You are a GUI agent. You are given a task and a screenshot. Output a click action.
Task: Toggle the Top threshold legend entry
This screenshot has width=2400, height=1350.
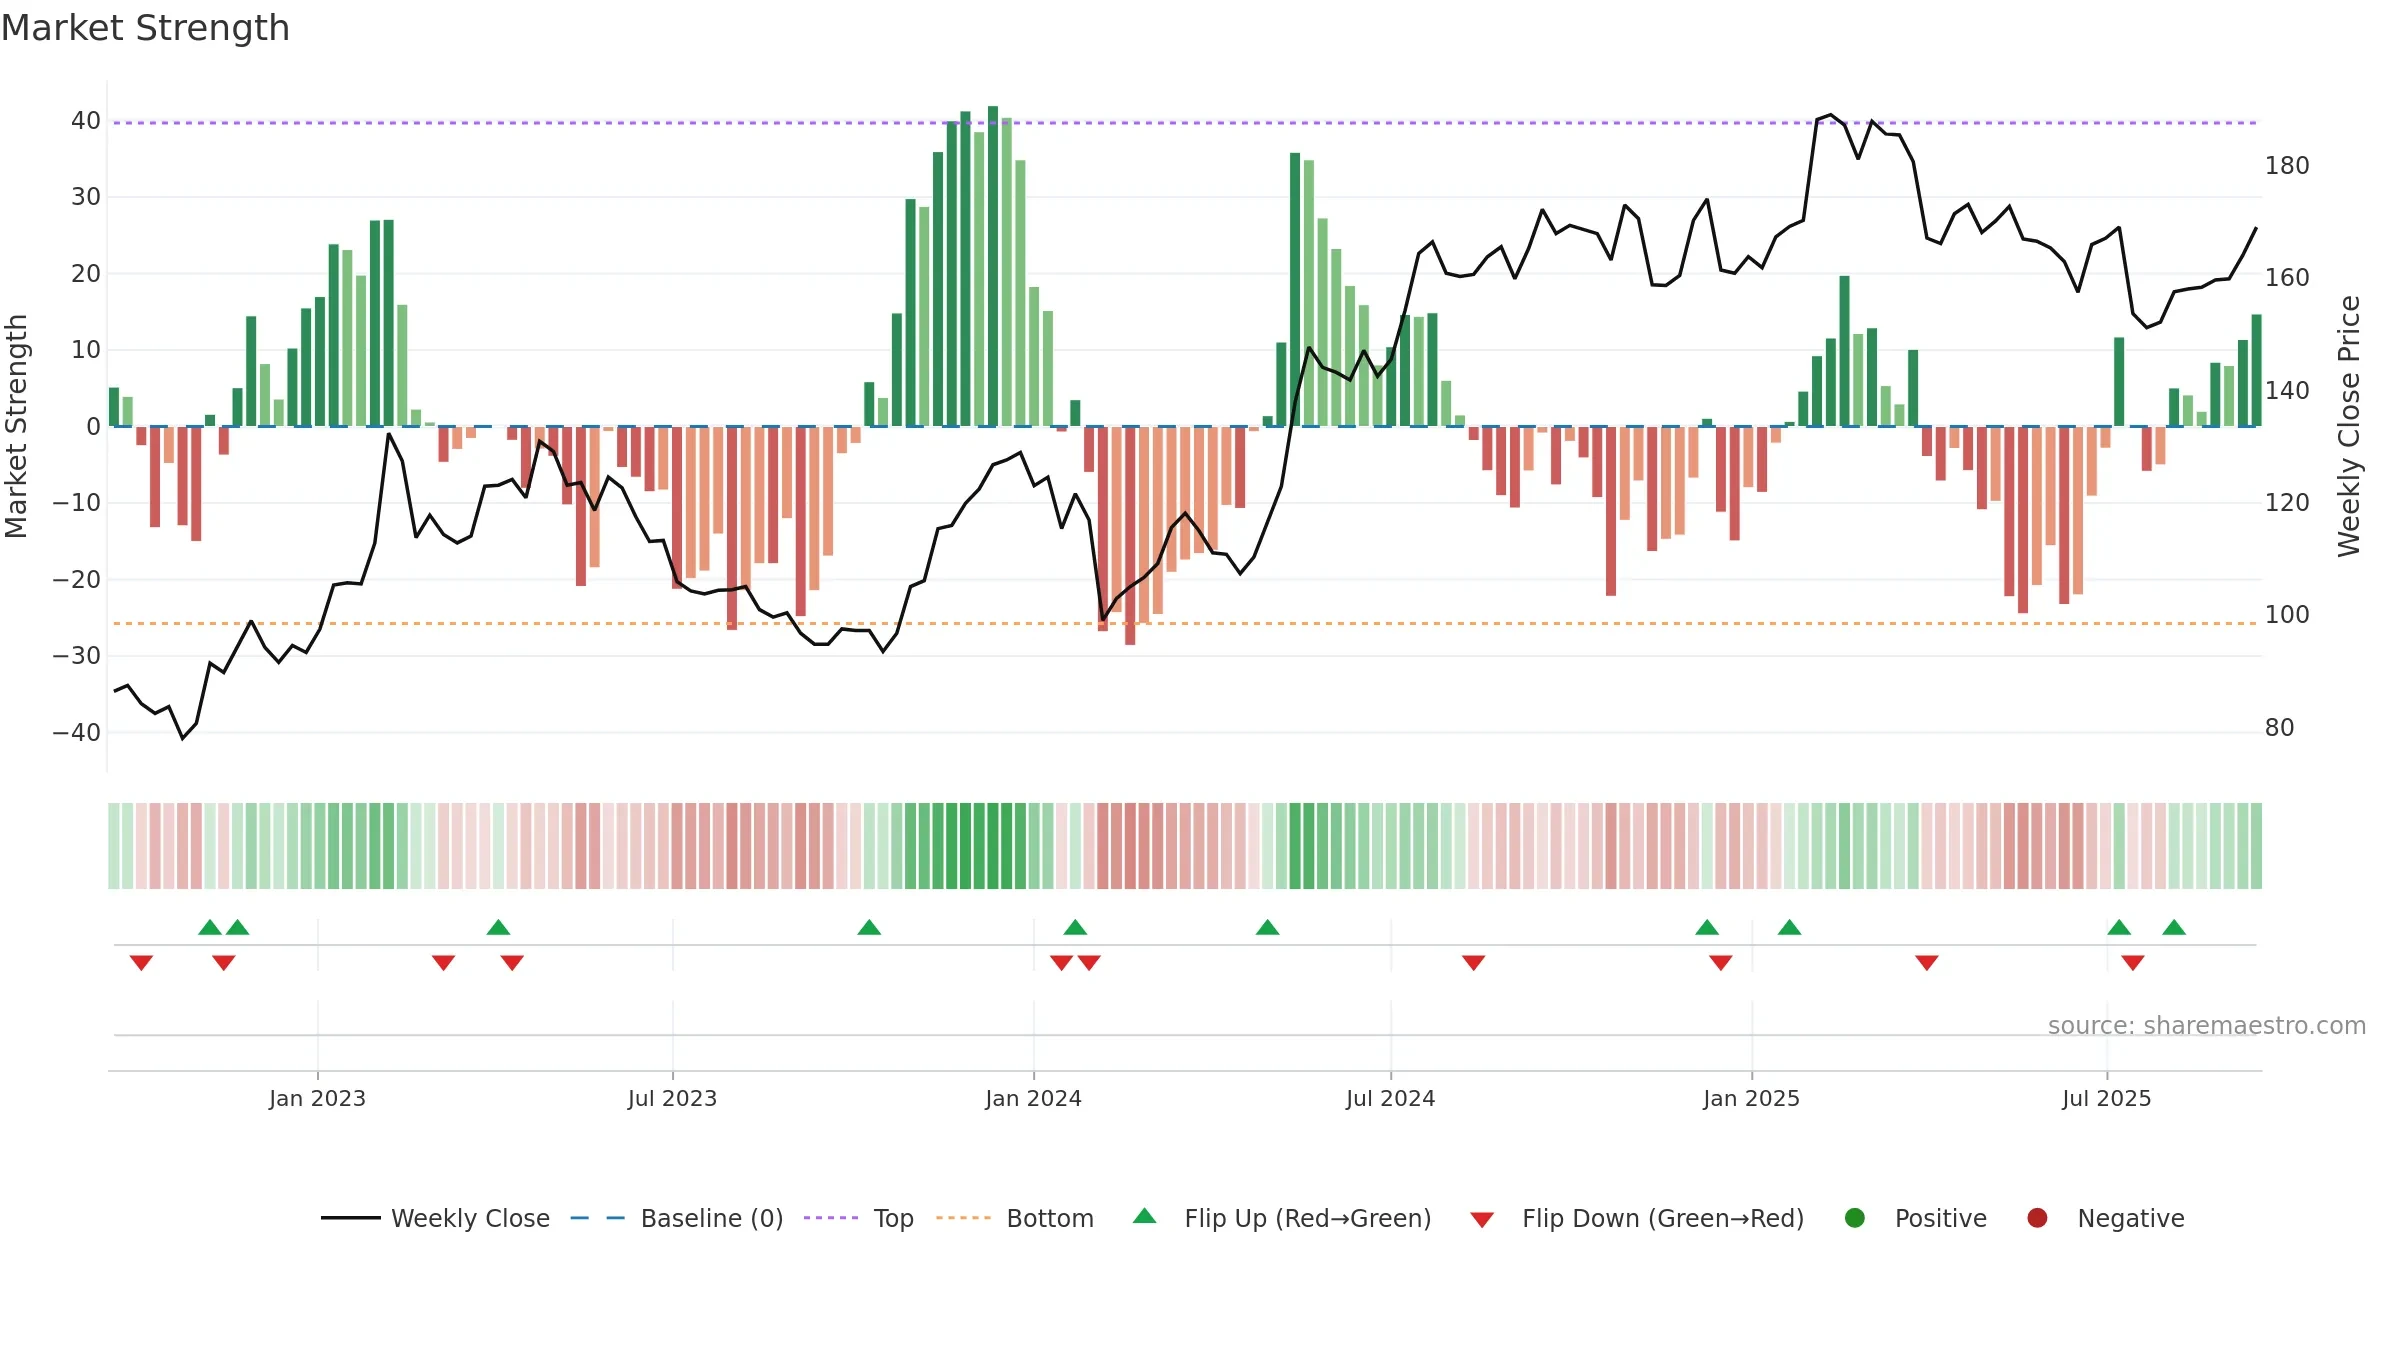pyautogui.click(x=859, y=1218)
